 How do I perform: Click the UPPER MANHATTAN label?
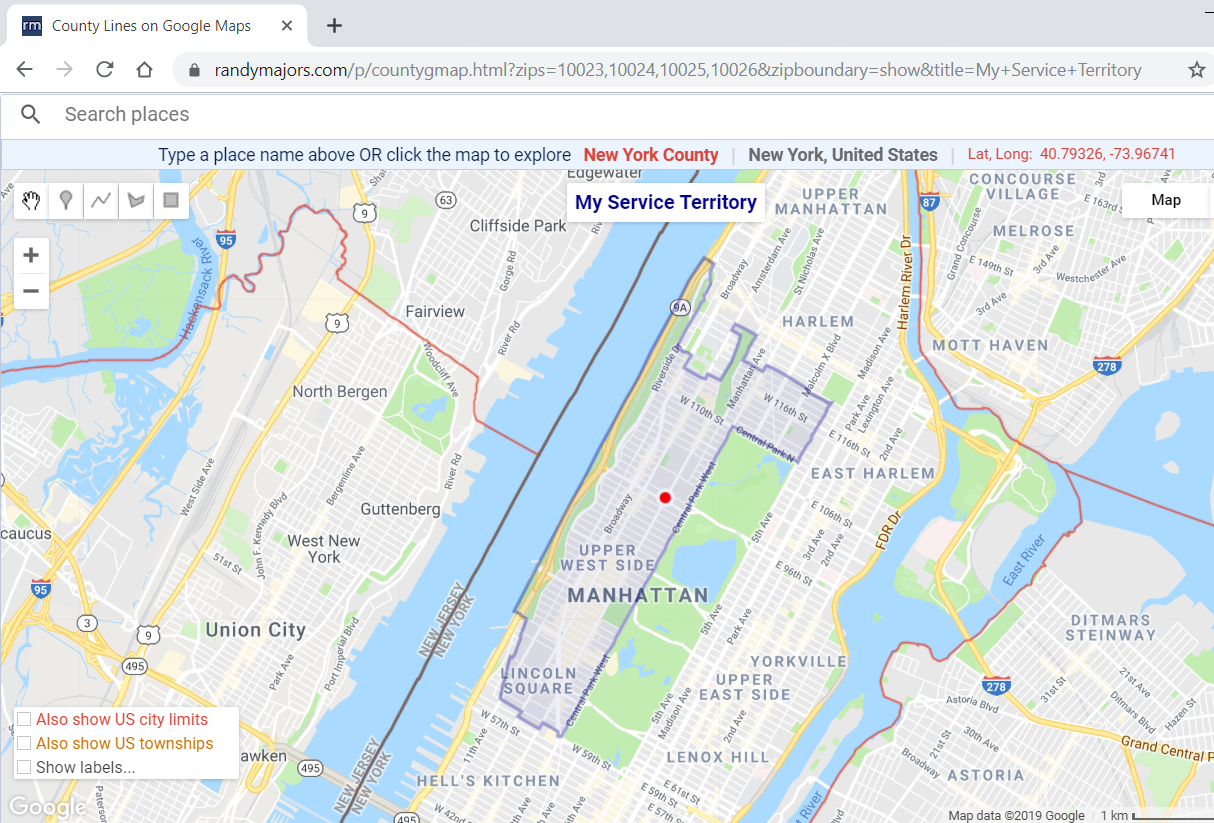(831, 201)
